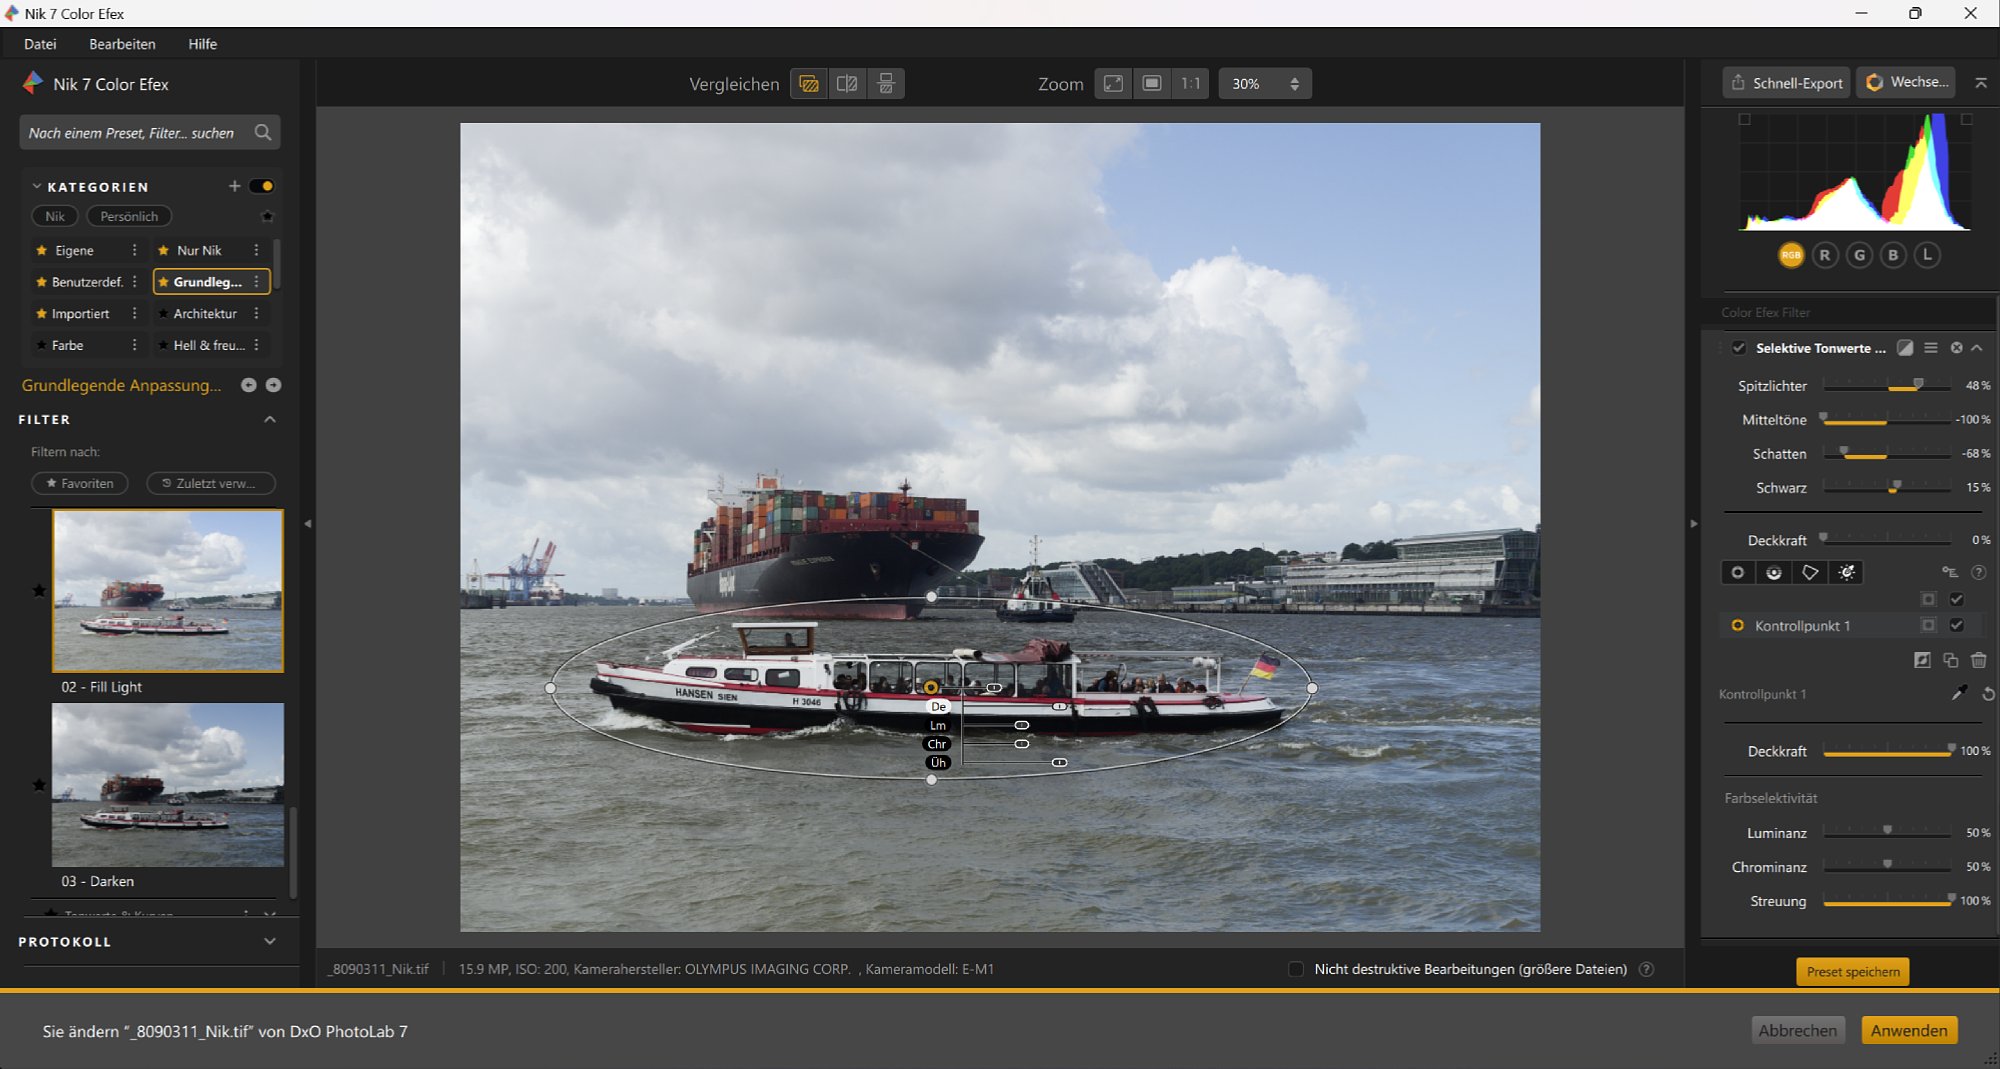Select the control line tool
The width and height of the screenshot is (2000, 1069).
(1774, 572)
